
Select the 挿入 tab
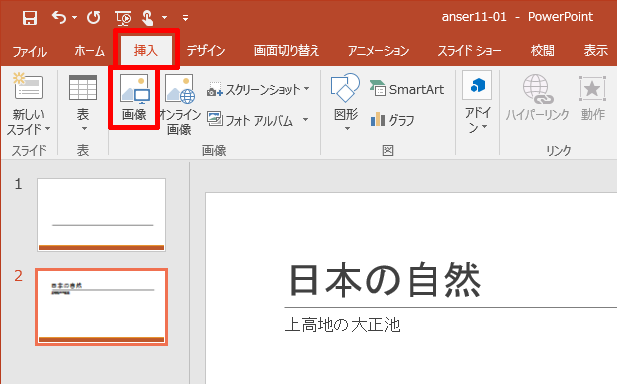pos(146,50)
